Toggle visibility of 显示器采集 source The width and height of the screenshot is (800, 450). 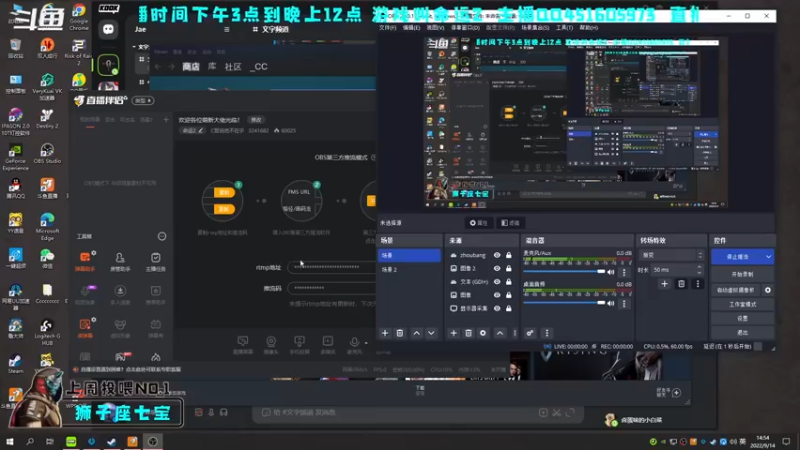pyautogui.click(x=497, y=308)
